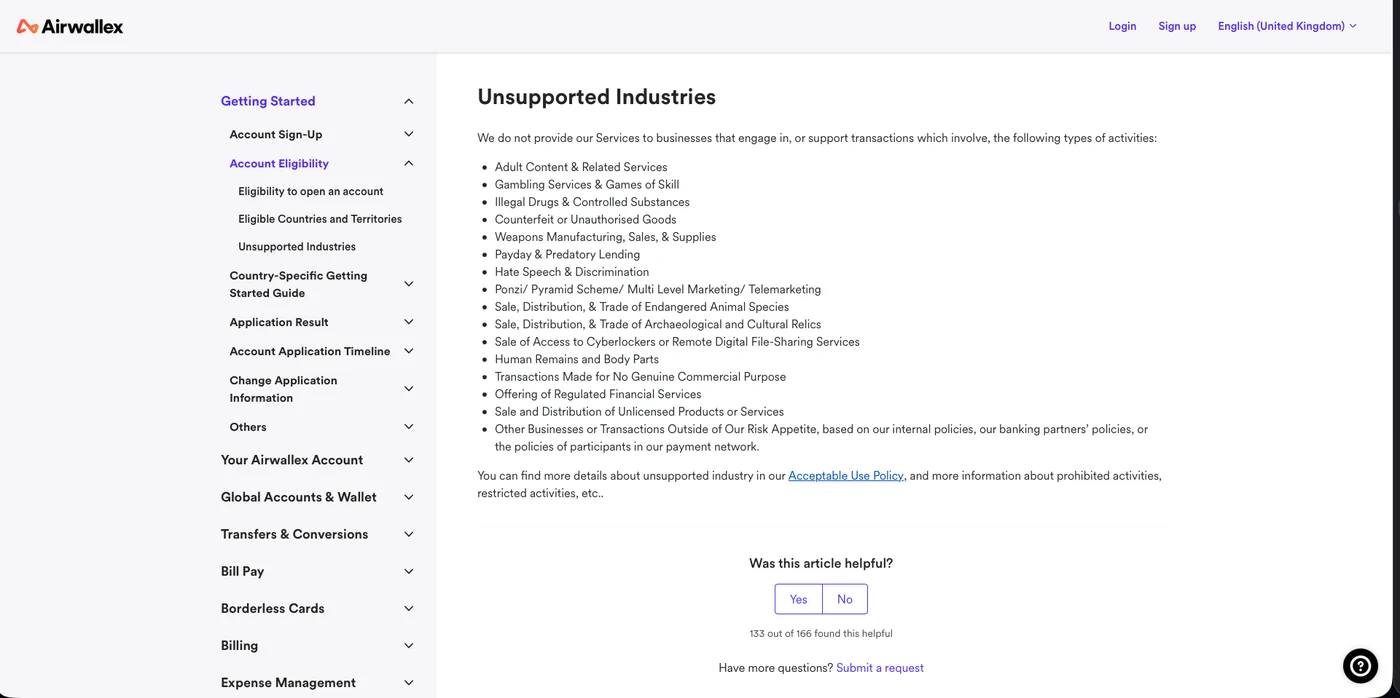This screenshot has height=698, width=1400.
Task: Click 'Adult Content & Related Services' list item
Action: (x=581, y=167)
